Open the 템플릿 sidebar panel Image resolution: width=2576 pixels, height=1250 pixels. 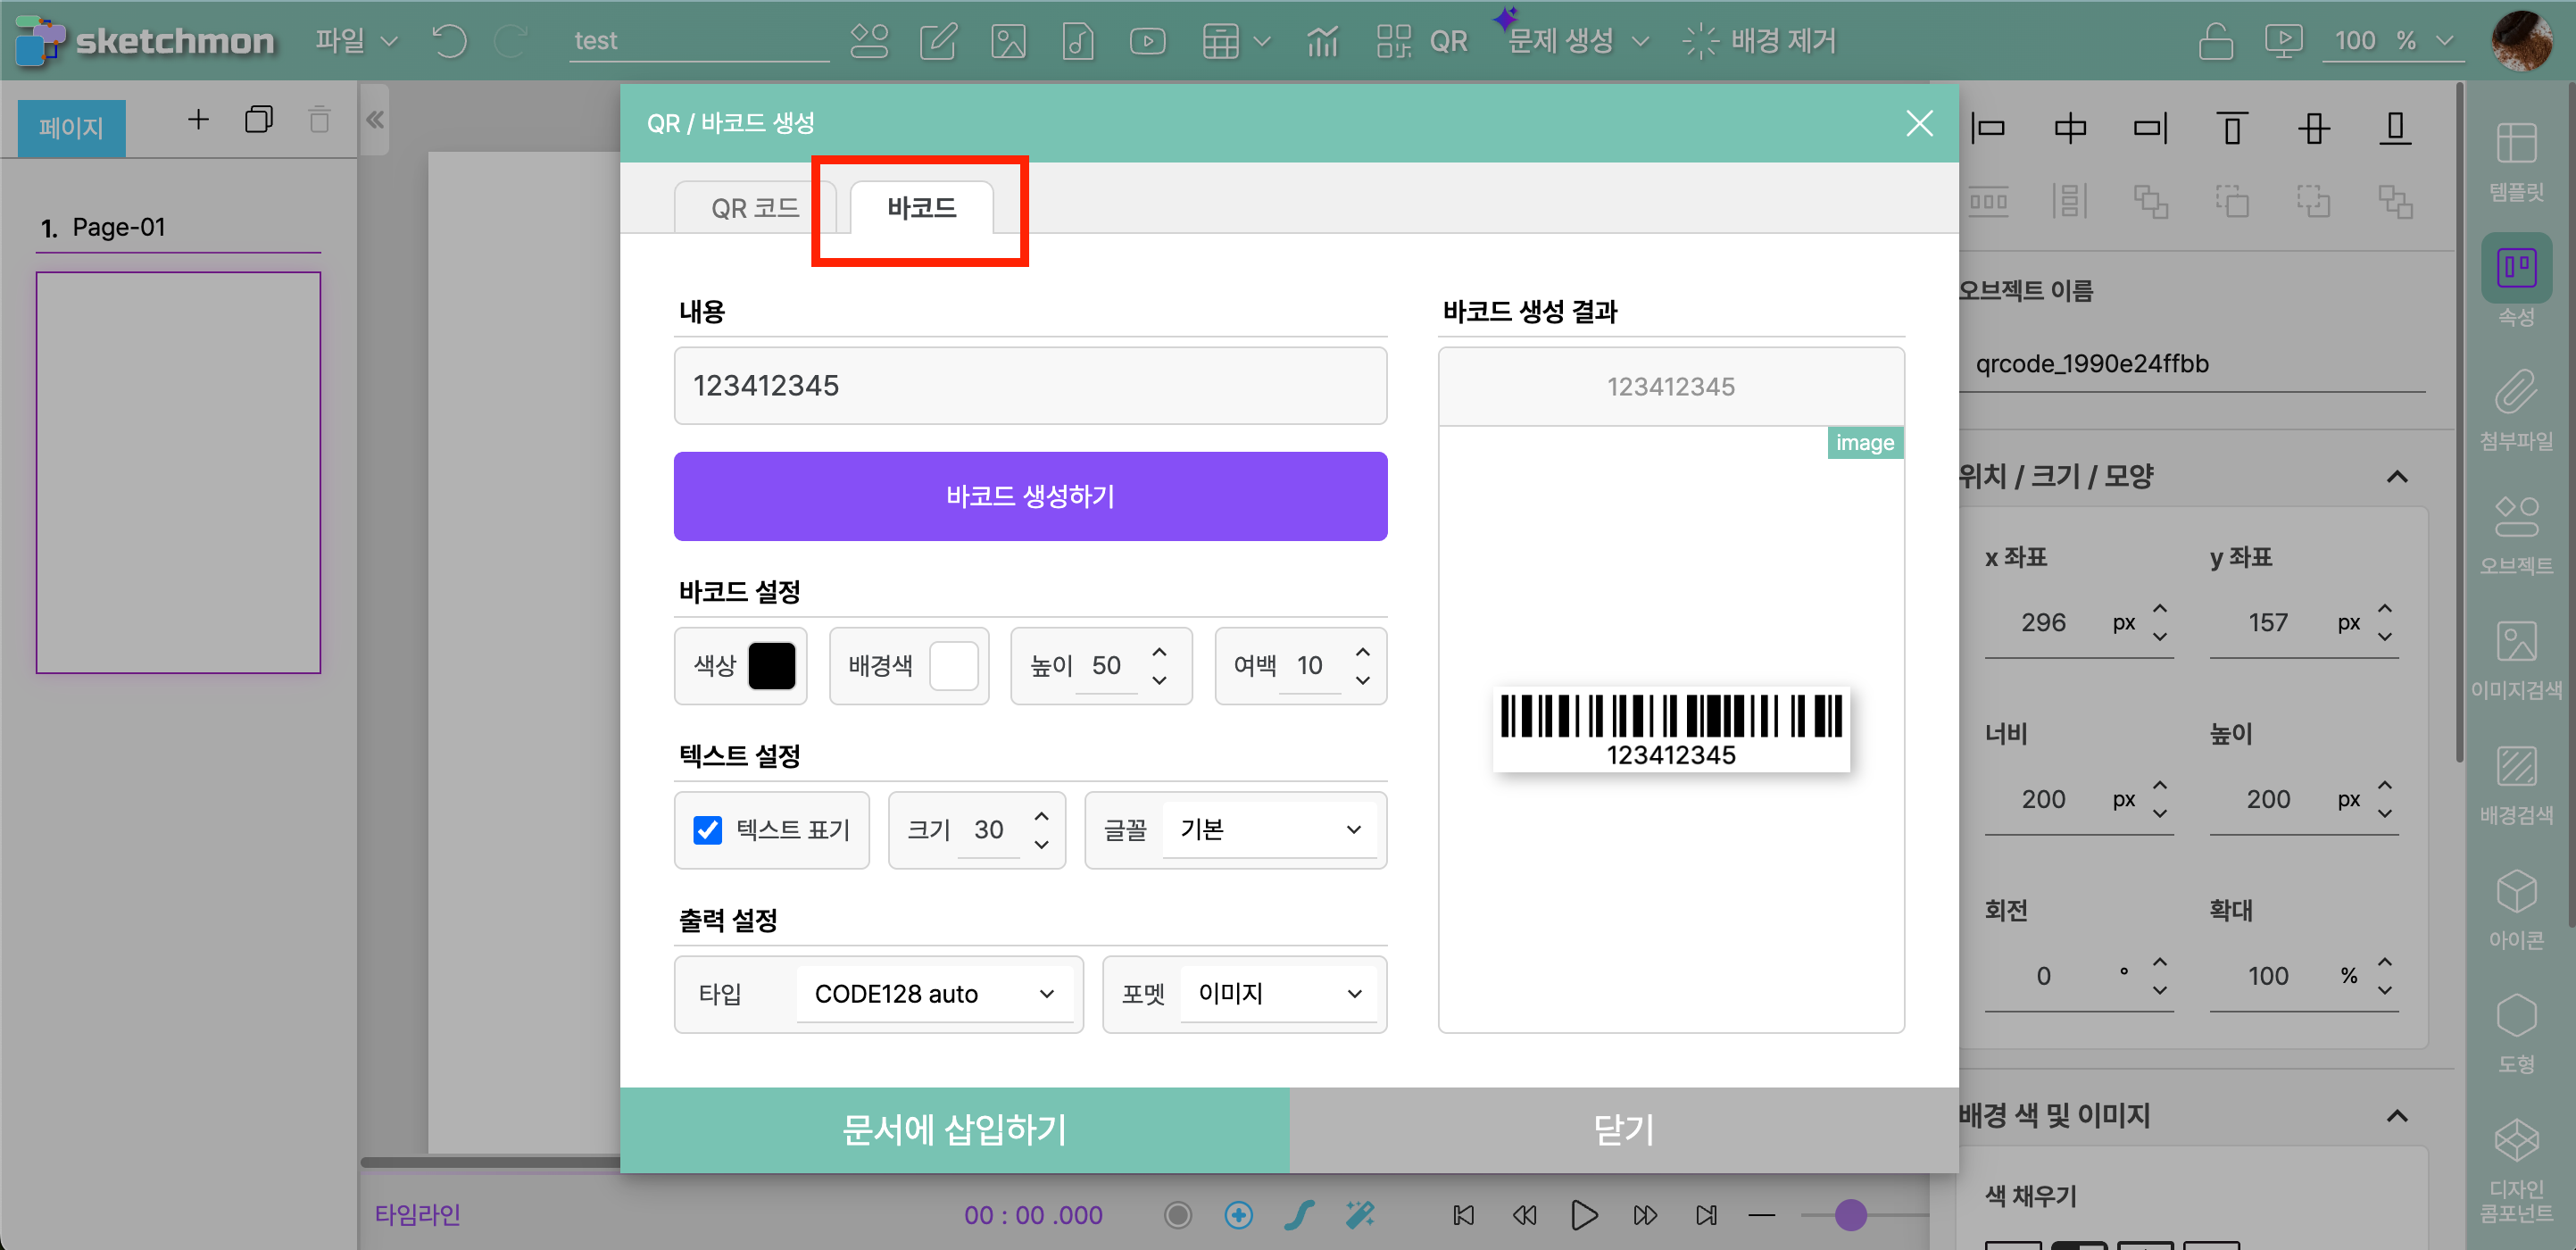pyautogui.click(x=2516, y=160)
